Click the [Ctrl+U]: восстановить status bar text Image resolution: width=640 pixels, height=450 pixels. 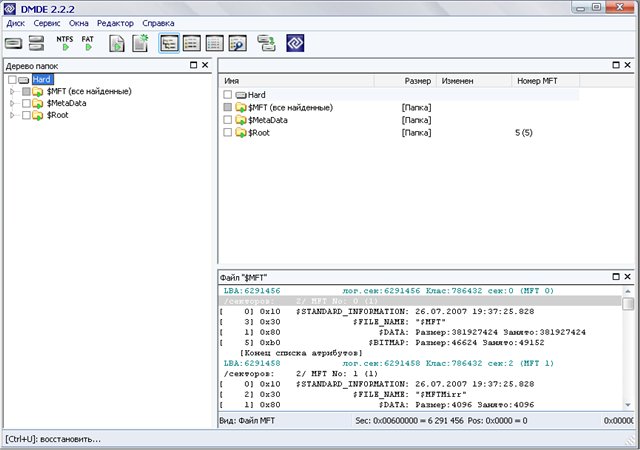click(x=53, y=439)
